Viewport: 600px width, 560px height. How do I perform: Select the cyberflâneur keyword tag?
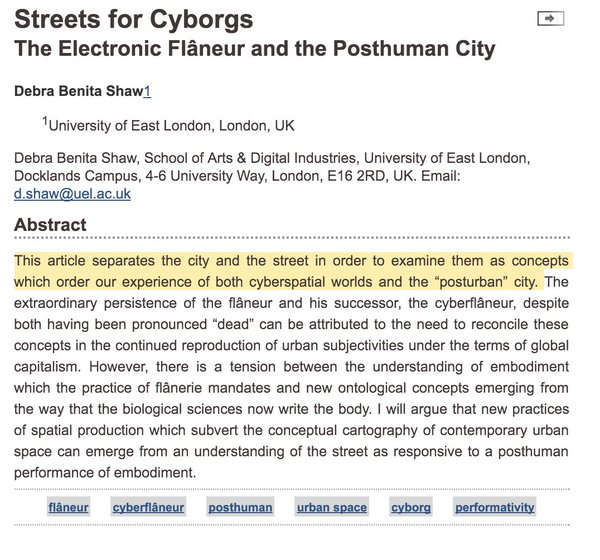[148, 507]
